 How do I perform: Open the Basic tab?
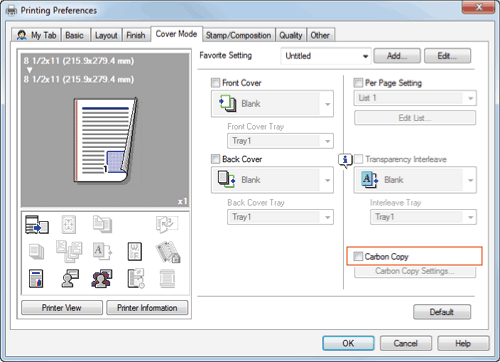75,35
